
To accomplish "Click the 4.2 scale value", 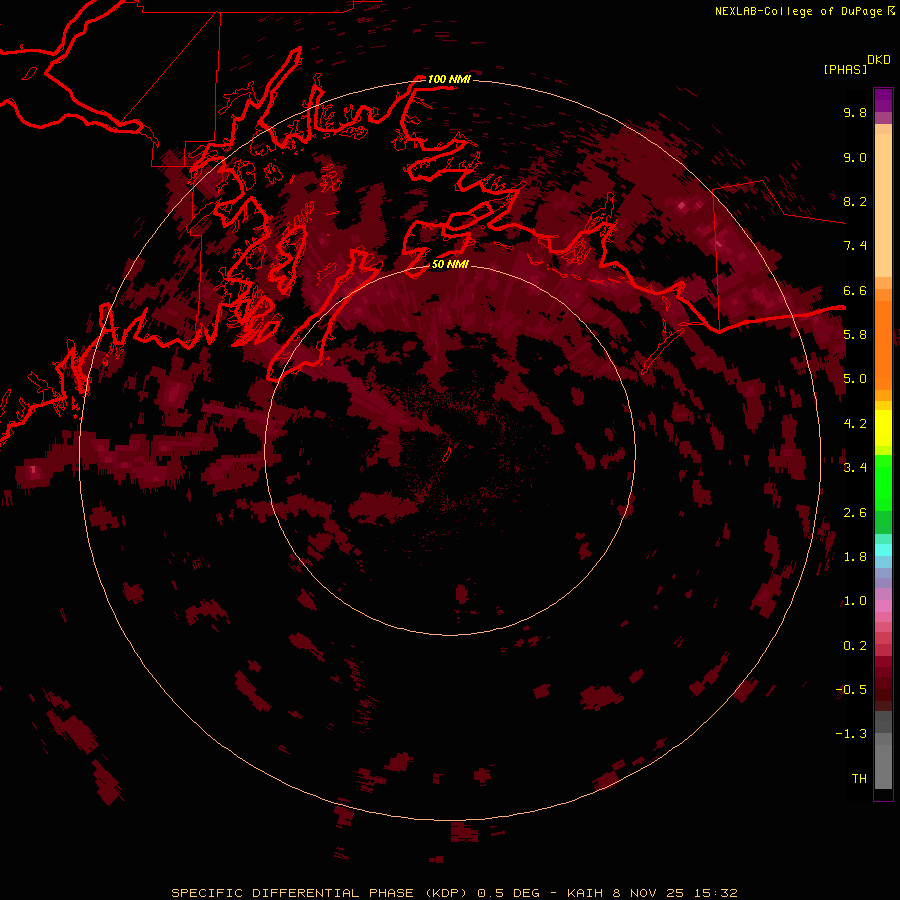I will pyautogui.click(x=855, y=424).
